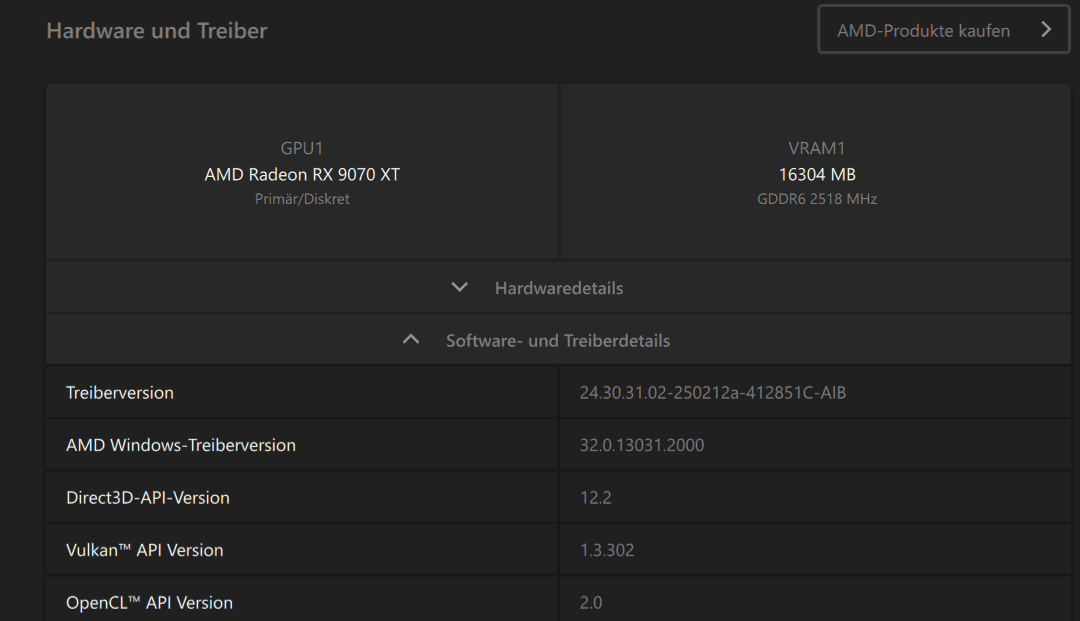This screenshot has width=1080, height=621.
Task: Expand the Hardwaredetails section
Action: [x=558, y=288]
